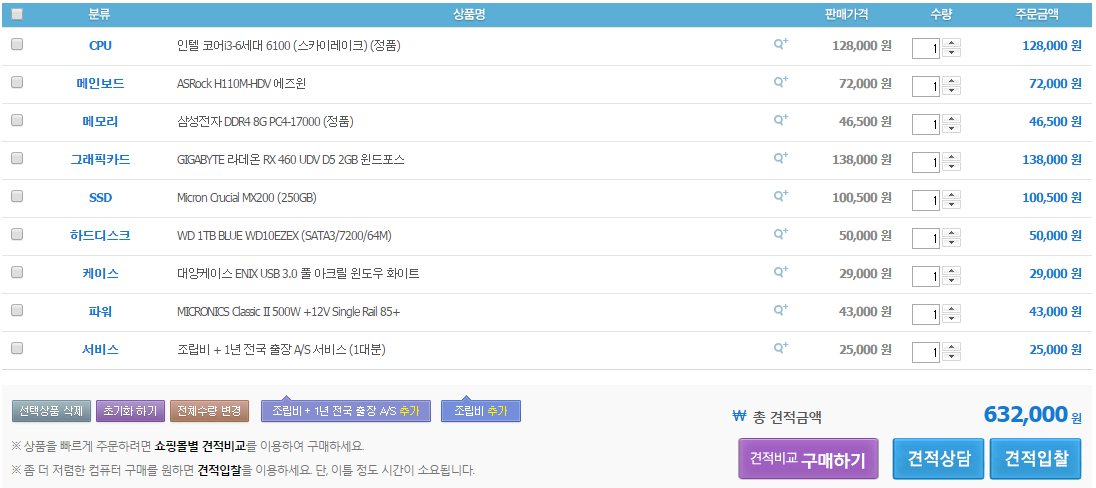Open magnifier detail icon for 메모리 row
This screenshot has width=1096, height=488.
(780, 120)
